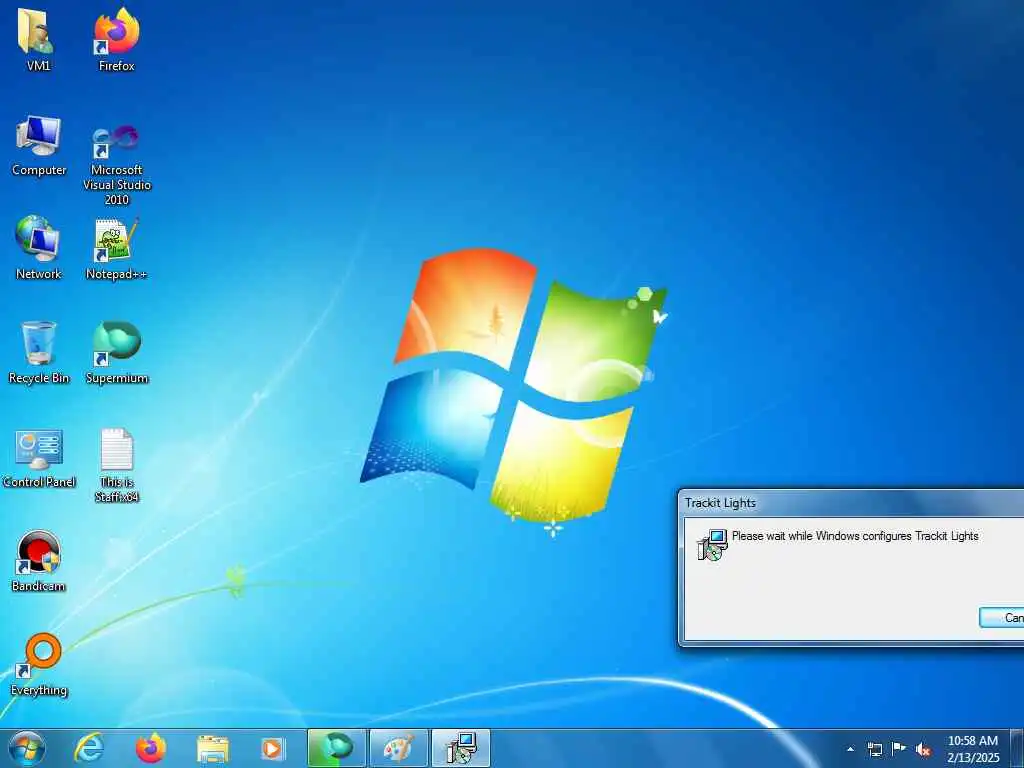
Task: Select the Bandicam desktop shortcut
Action: click(39, 562)
